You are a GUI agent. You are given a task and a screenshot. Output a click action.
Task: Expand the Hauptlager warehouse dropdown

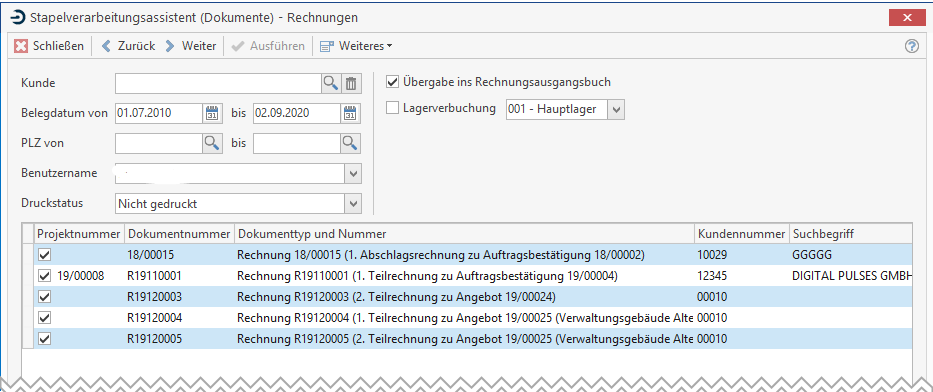click(617, 109)
